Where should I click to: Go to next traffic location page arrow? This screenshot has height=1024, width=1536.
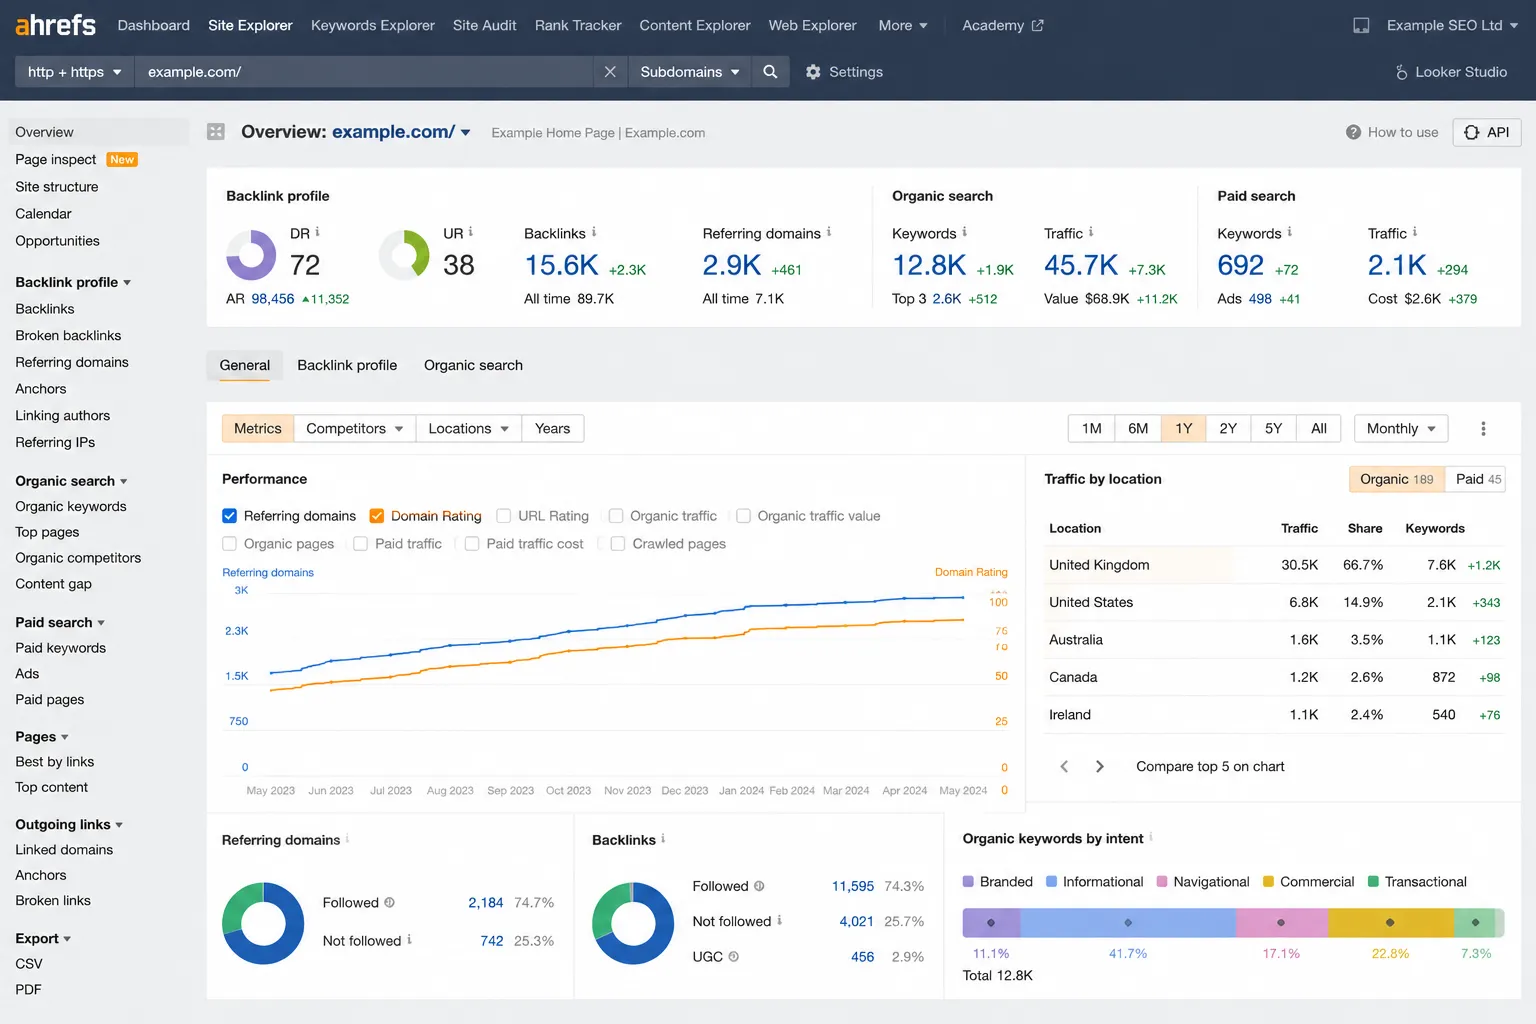1100,767
